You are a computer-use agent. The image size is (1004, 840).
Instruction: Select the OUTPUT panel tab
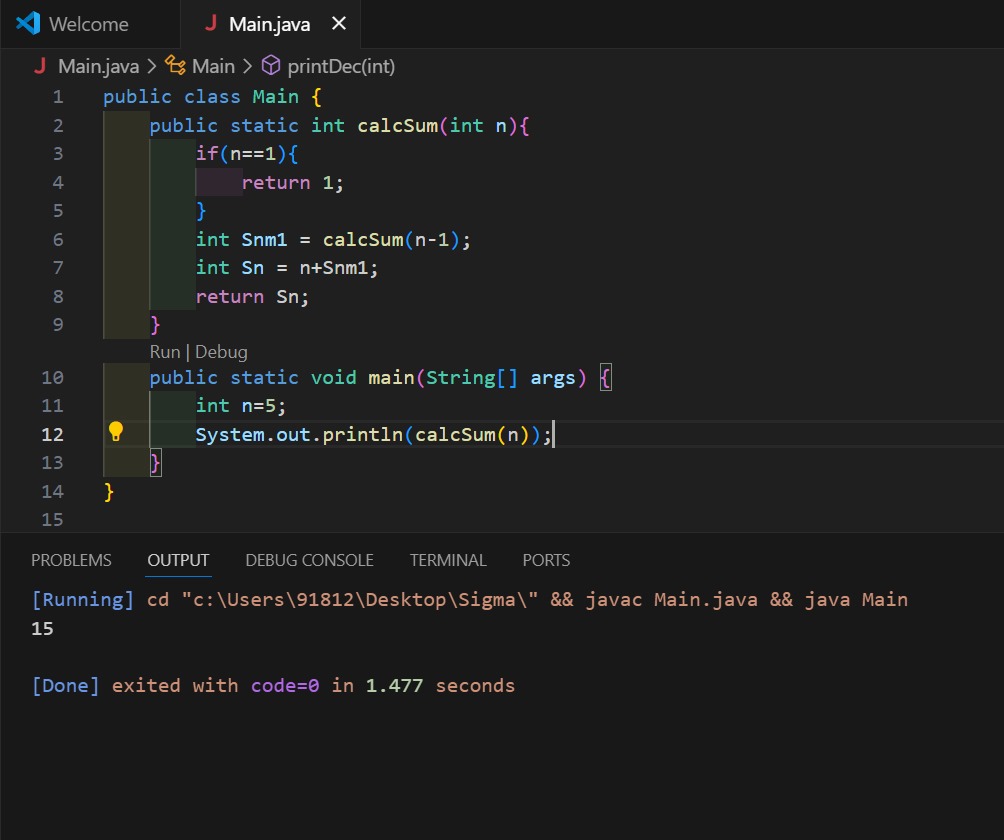[178, 560]
